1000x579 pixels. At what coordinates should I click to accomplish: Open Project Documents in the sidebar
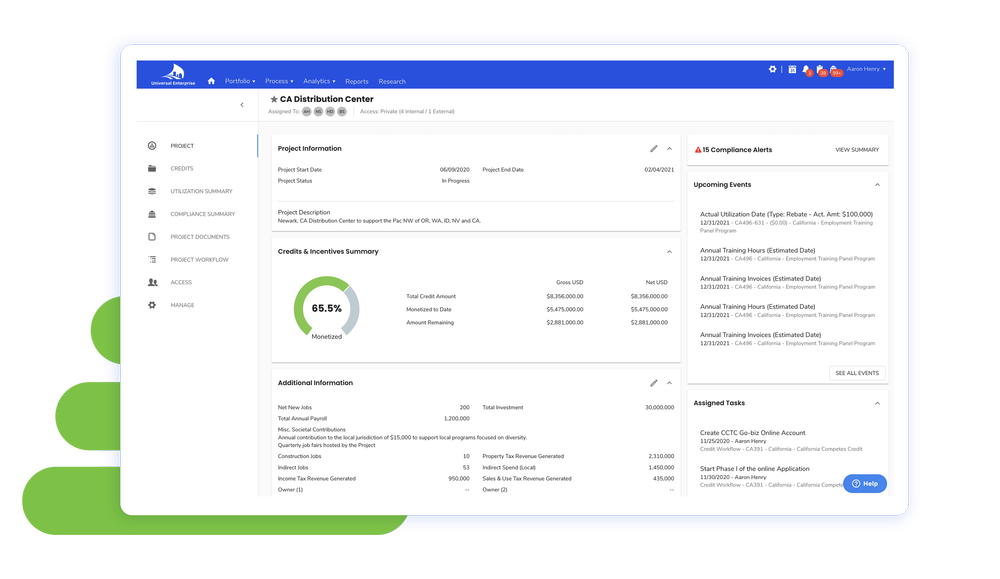(199, 237)
